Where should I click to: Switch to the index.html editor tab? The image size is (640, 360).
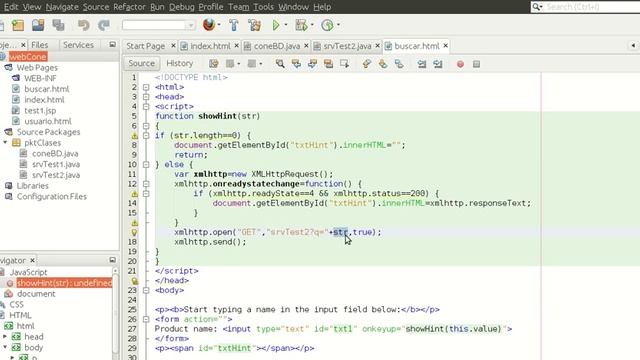tap(210, 46)
